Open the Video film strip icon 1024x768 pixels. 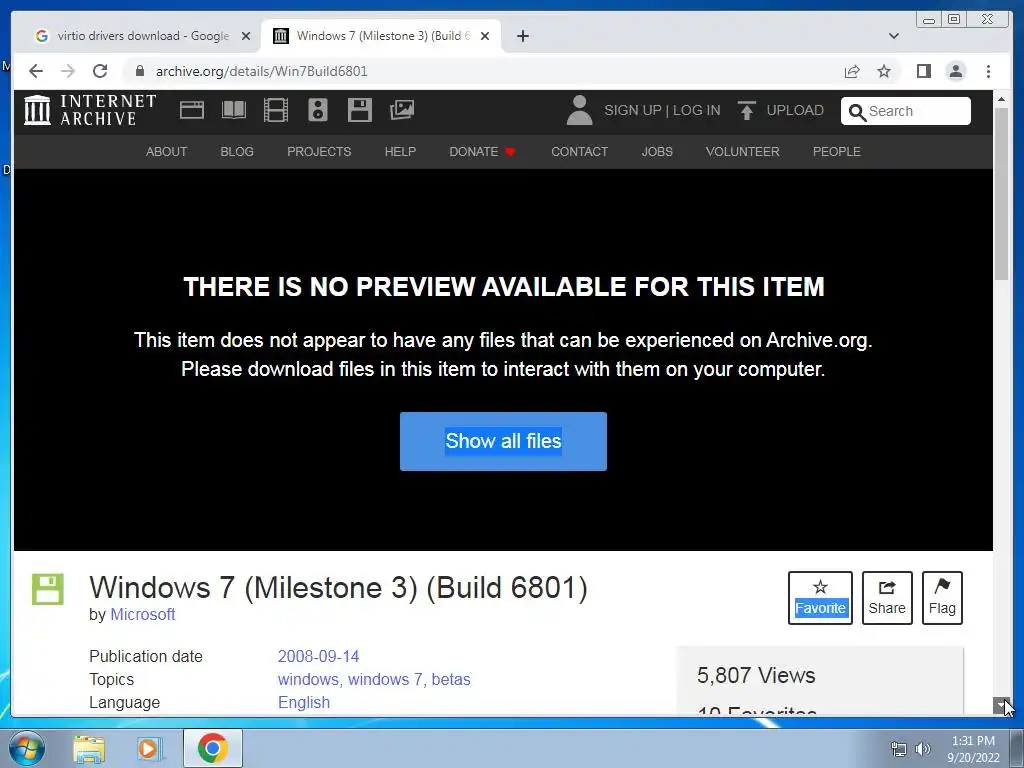click(276, 110)
